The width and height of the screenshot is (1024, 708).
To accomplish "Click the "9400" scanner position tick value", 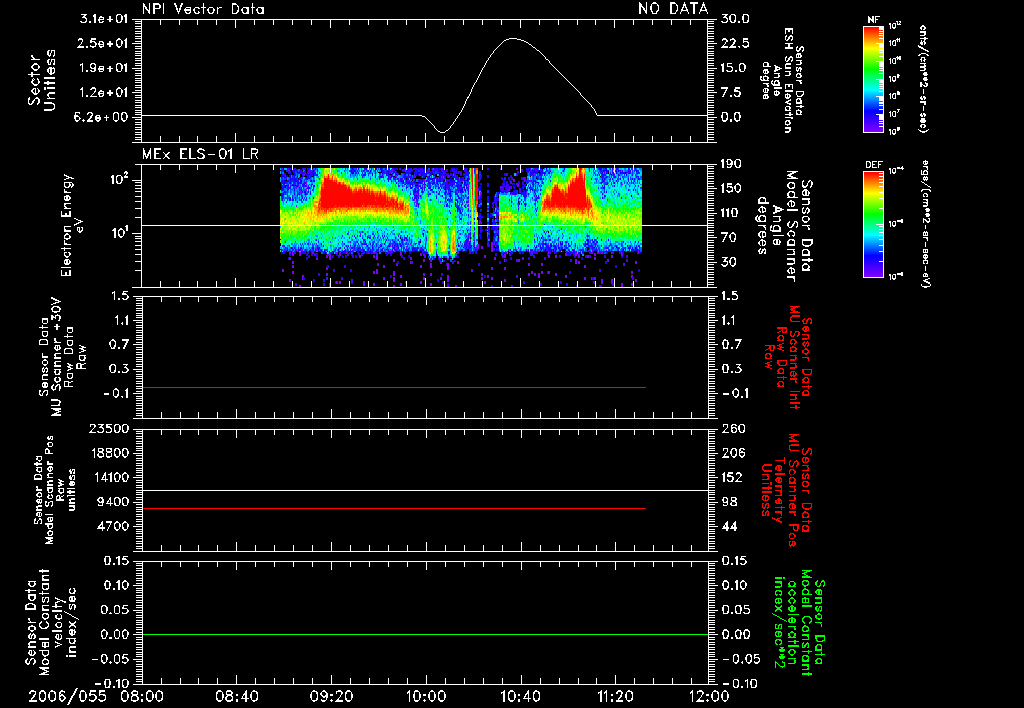I will [113, 502].
